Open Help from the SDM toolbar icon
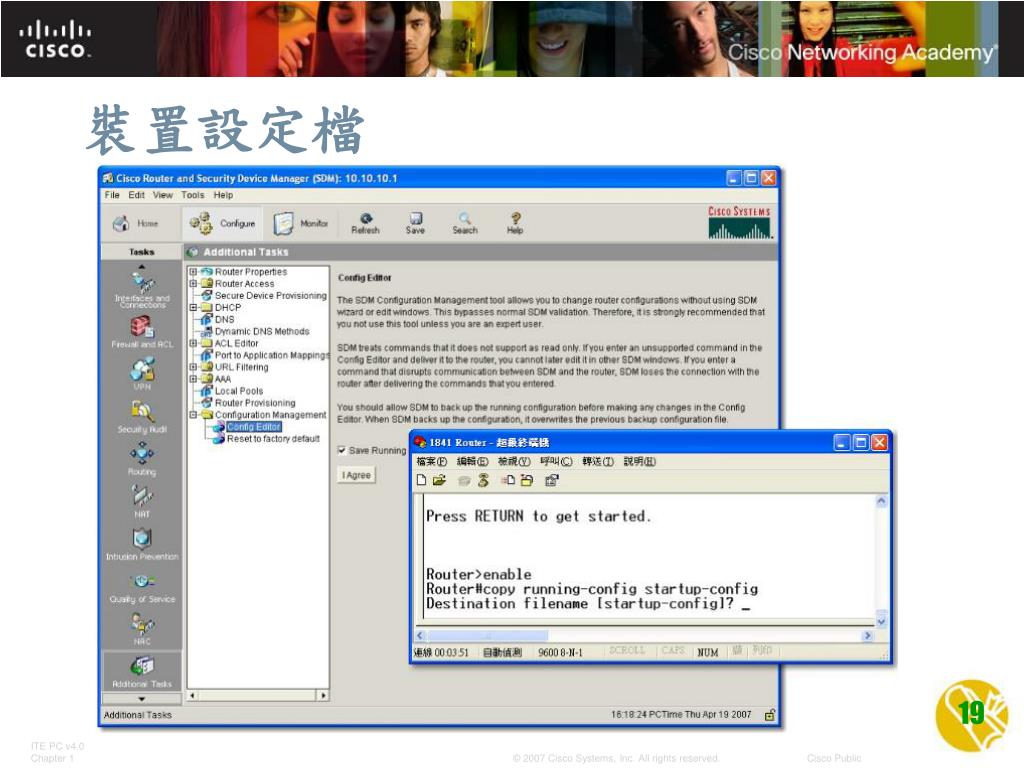The width and height of the screenshot is (1024, 768). click(x=515, y=223)
